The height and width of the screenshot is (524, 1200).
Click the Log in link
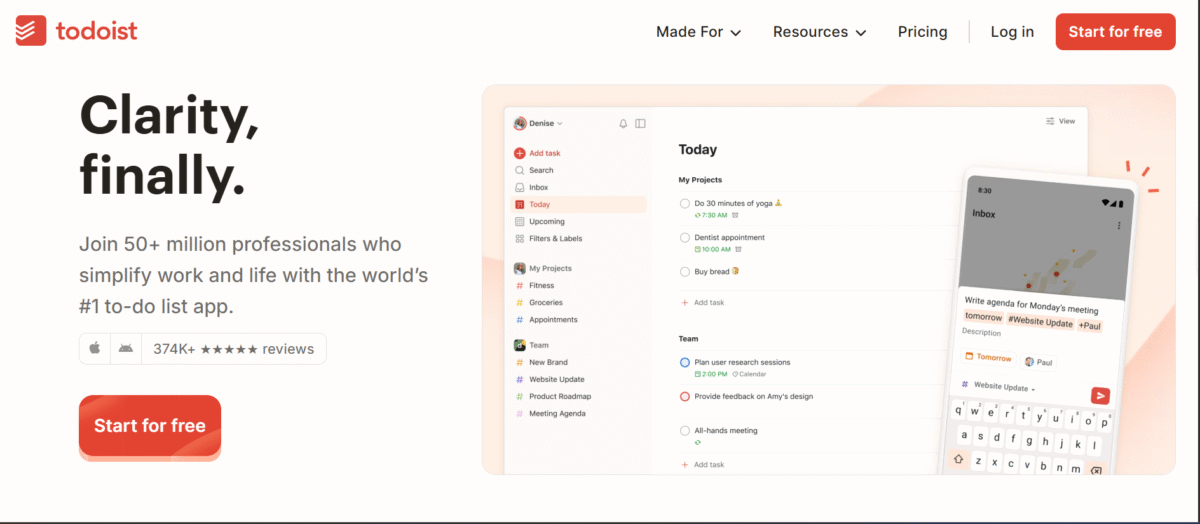1012,32
